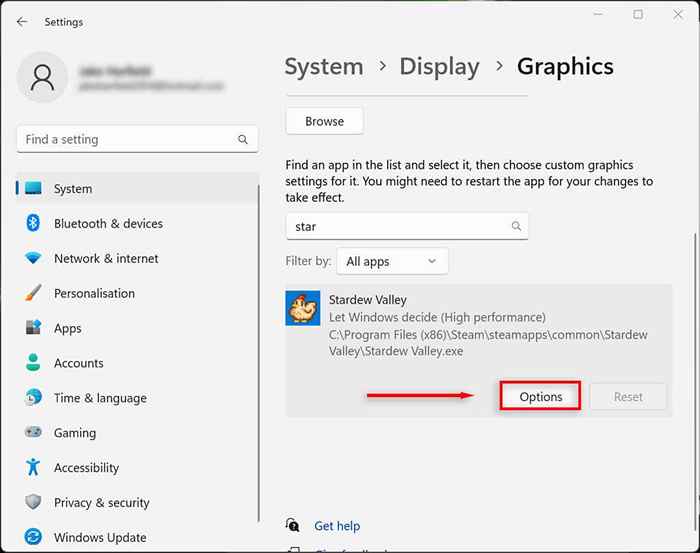Navigate to System breadcrumb

324,67
